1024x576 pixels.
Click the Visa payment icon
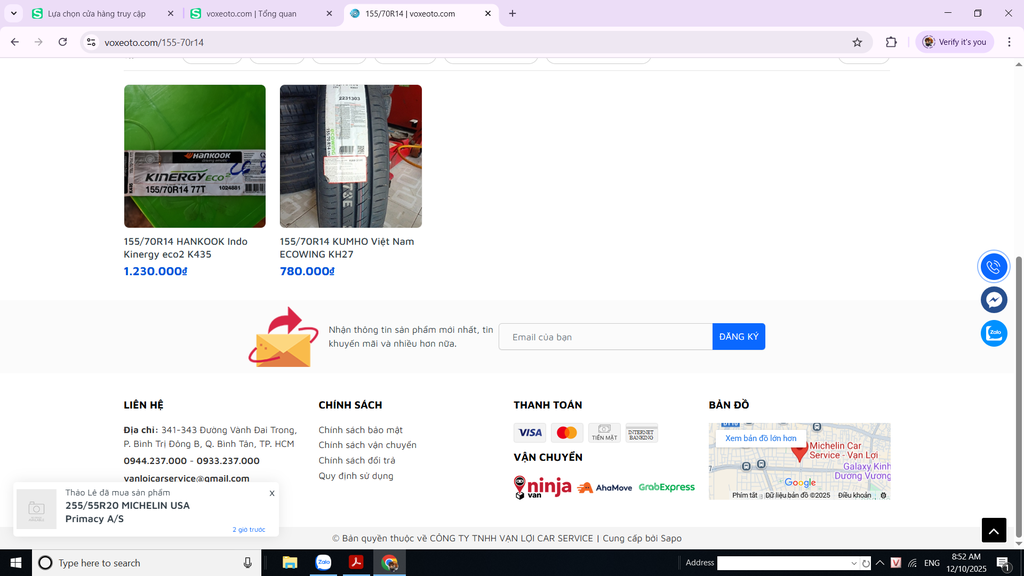point(530,432)
